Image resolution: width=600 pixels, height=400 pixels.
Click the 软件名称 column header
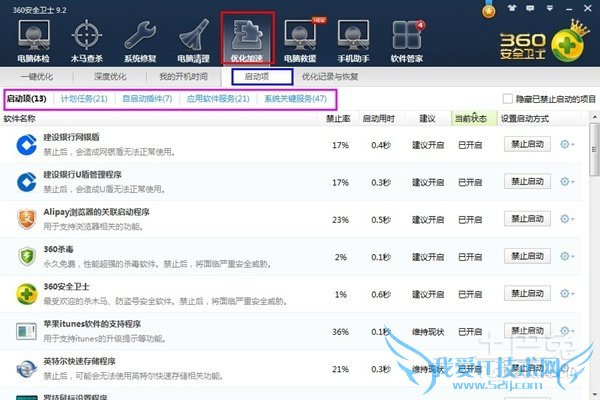pos(20,119)
